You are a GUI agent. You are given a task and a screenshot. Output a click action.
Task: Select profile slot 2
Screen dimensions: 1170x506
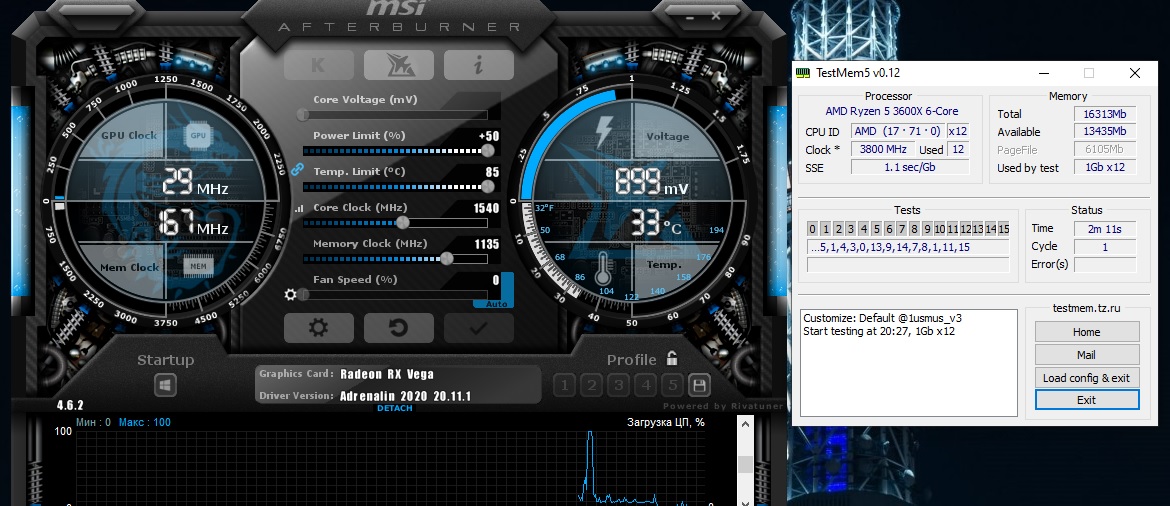pyautogui.click(x=592, y=385)
